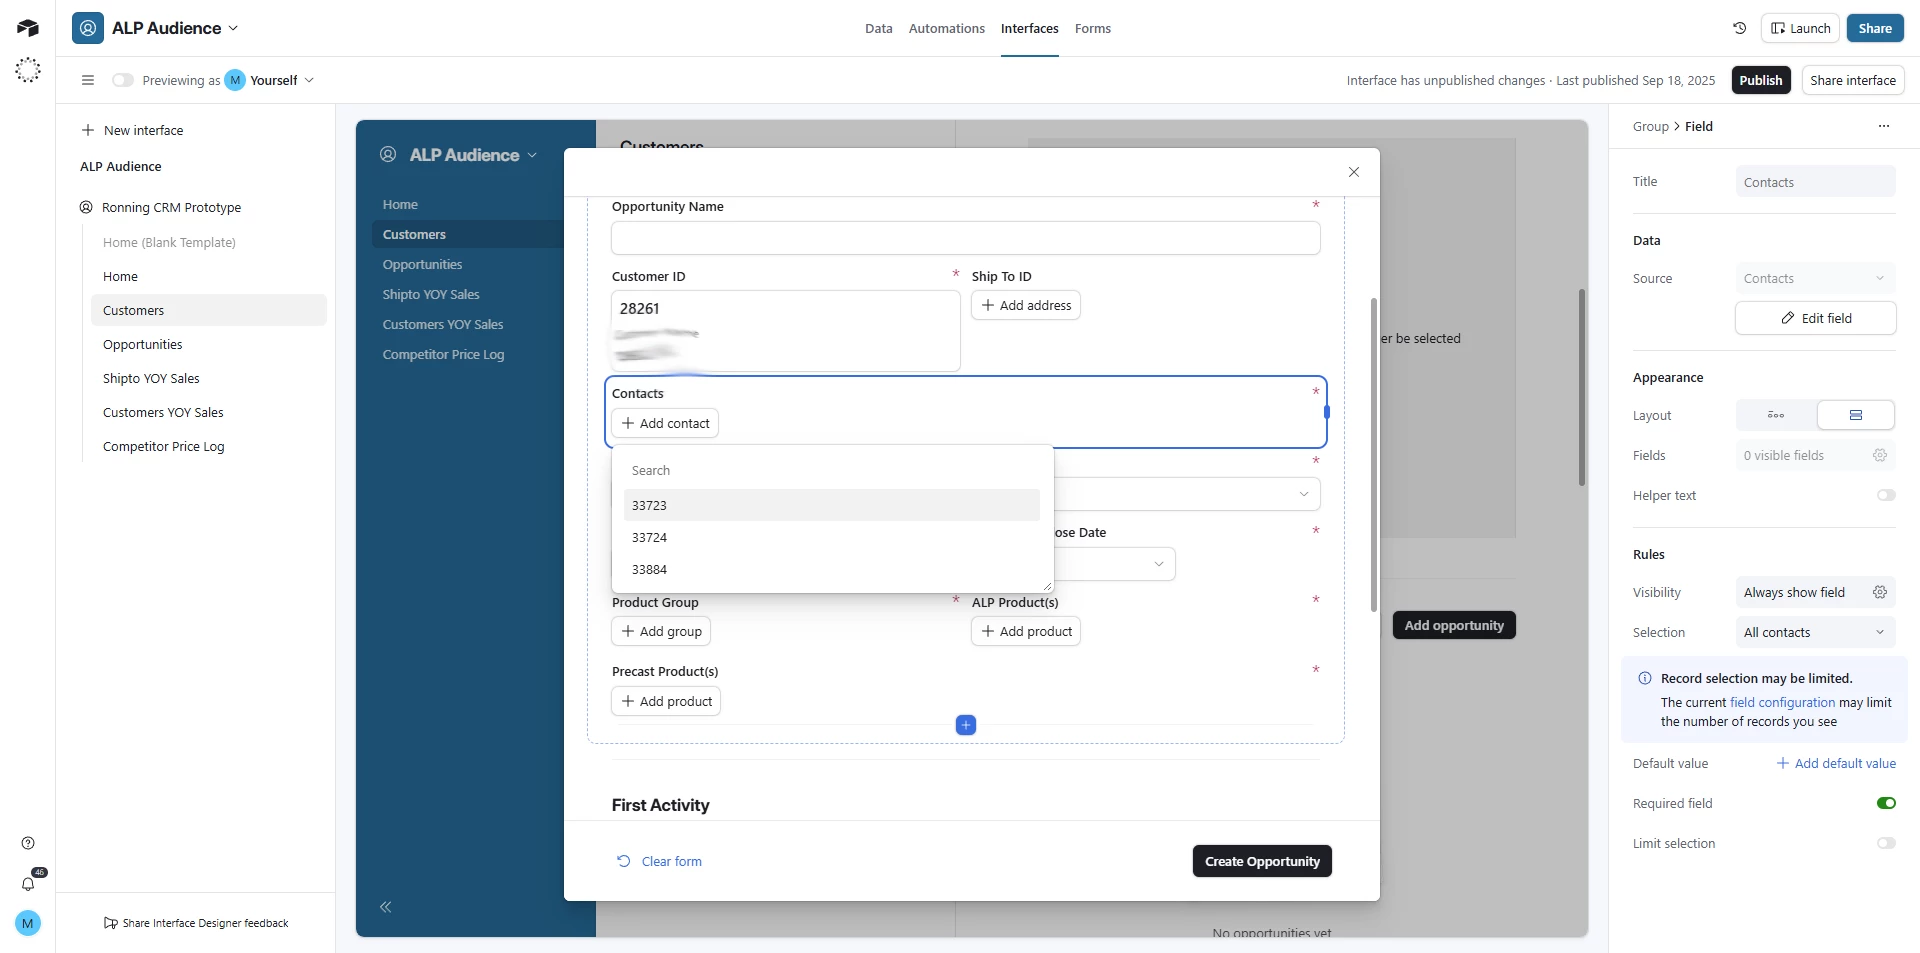This screenshot has height=953, width=1920.
Task: Click ALP Audience logo in interface preview
Action: (388, 155)
